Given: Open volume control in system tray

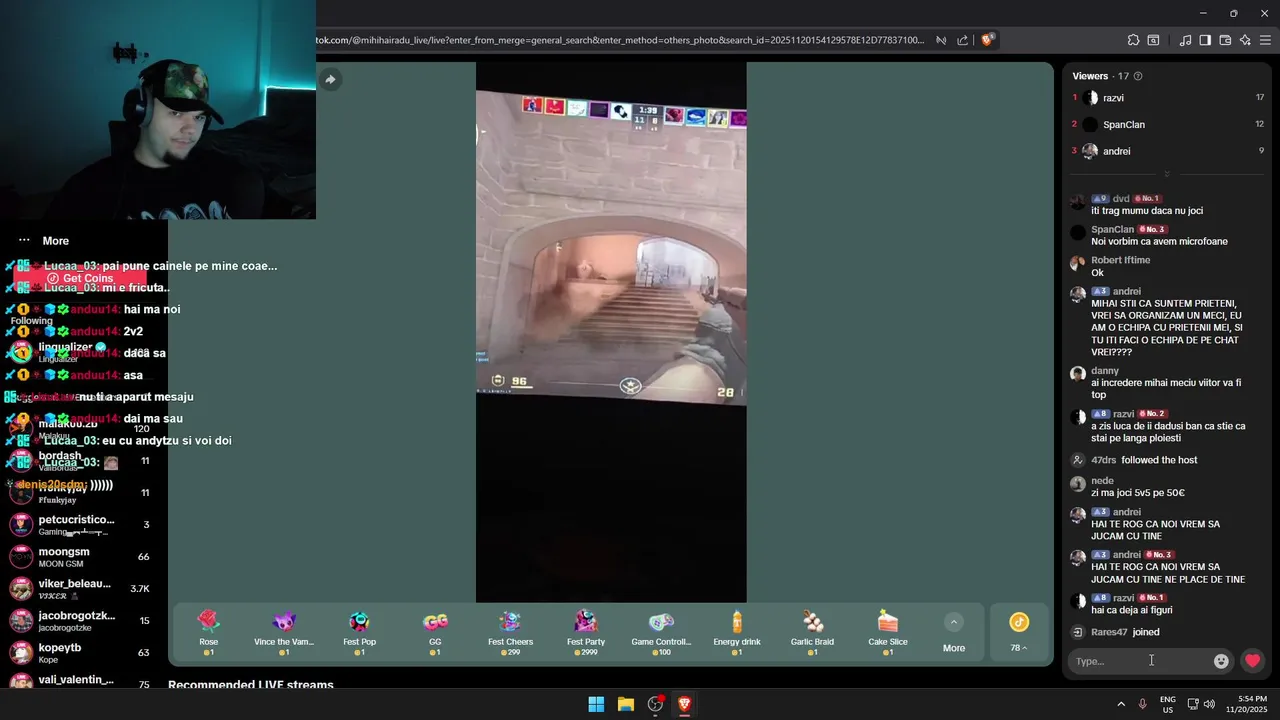Looking at the screenshot, I should click(x=1209, y=704).
